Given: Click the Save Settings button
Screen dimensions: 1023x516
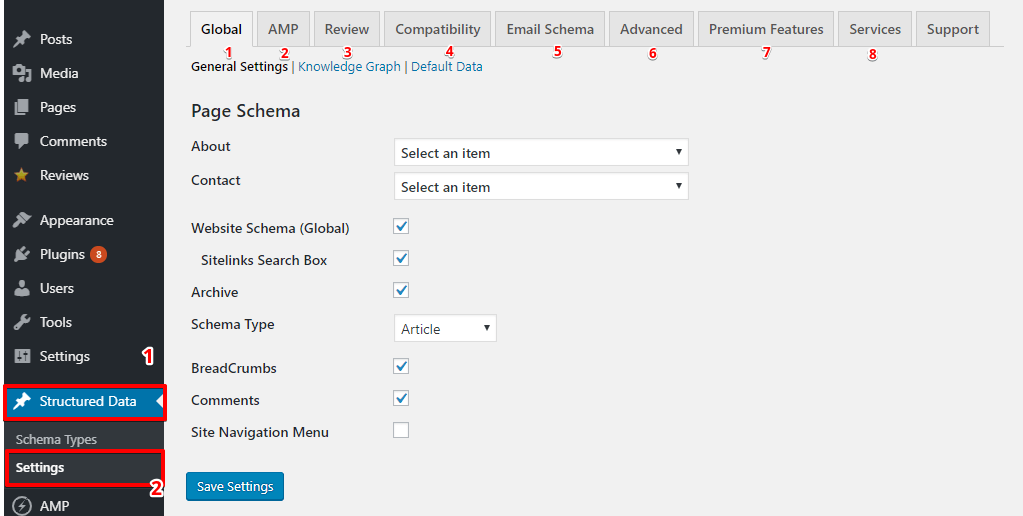Looking at the screenshot, I should [235, 487].
